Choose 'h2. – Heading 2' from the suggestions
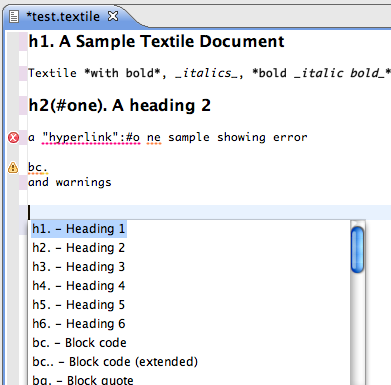The width and height of the screenshot is (391, 385). tap(79, 248)
